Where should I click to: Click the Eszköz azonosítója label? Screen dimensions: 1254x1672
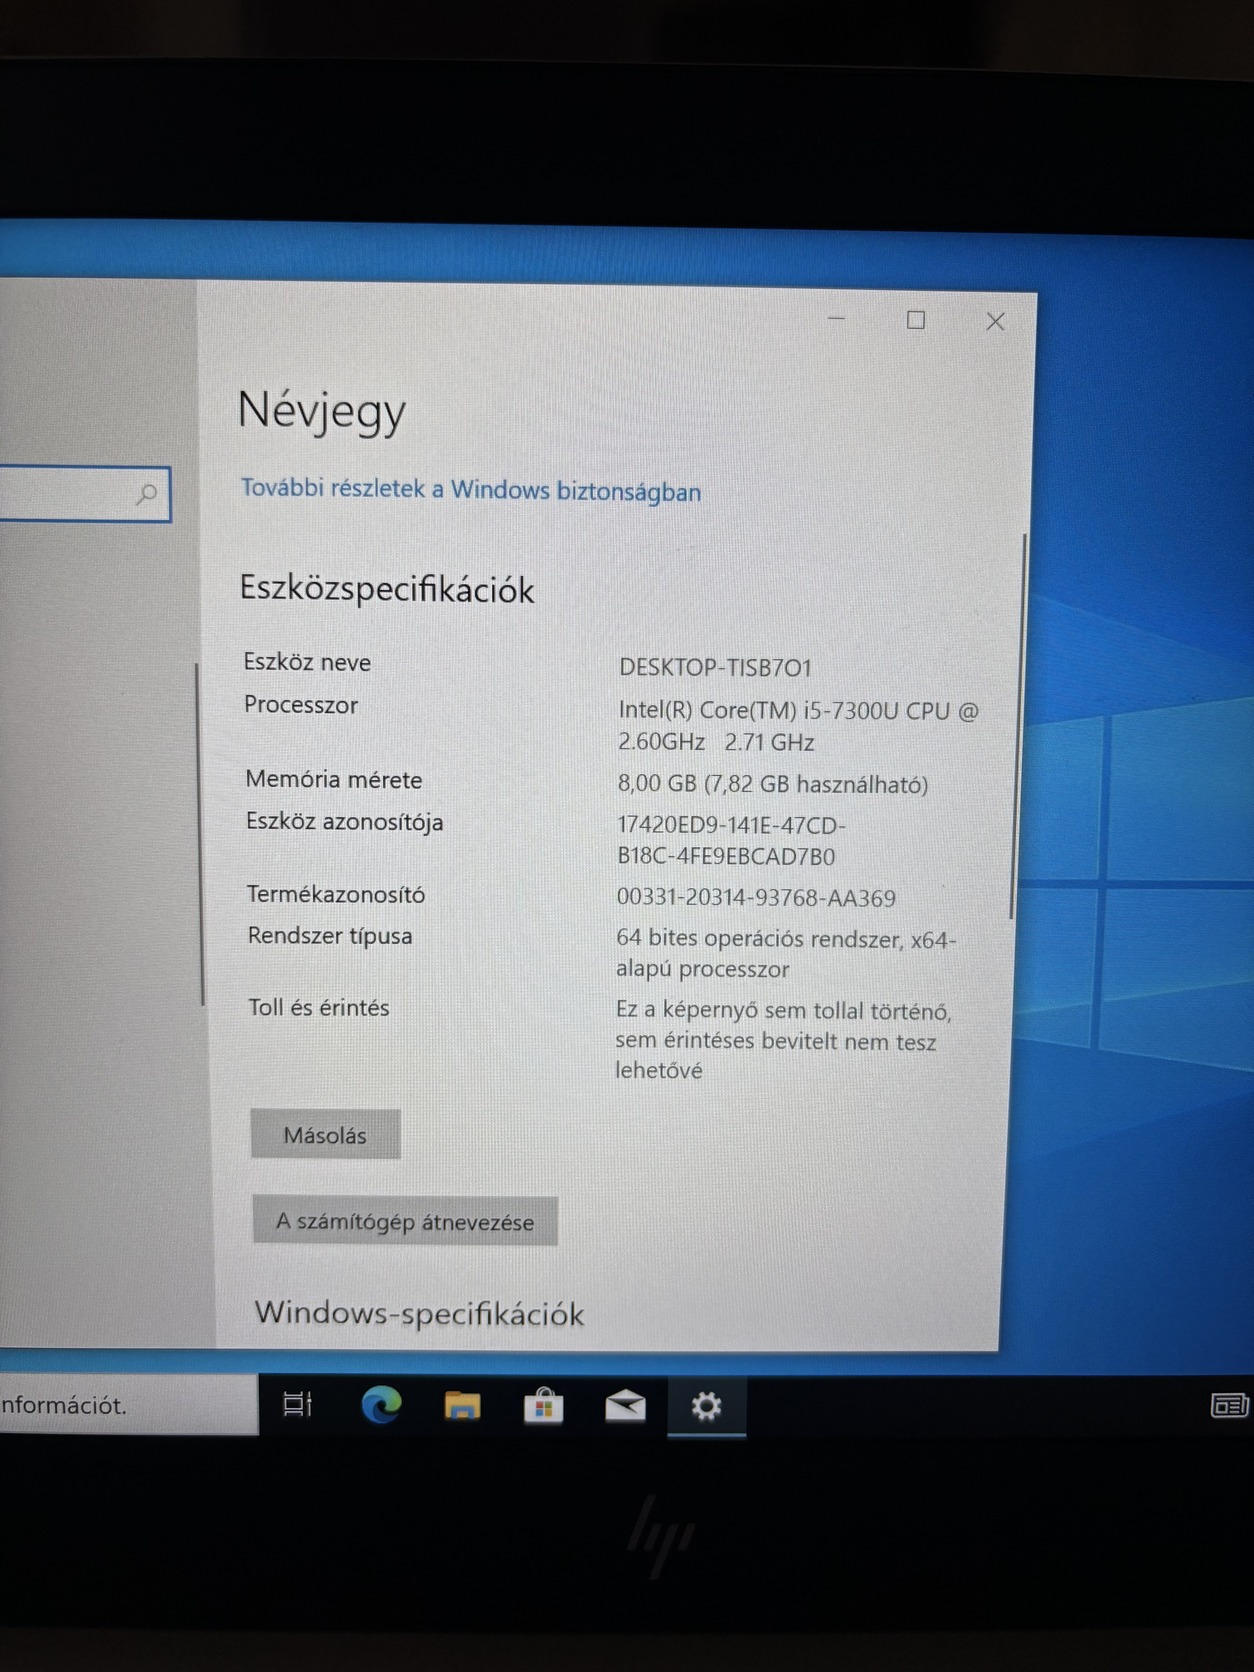[344, 822]
